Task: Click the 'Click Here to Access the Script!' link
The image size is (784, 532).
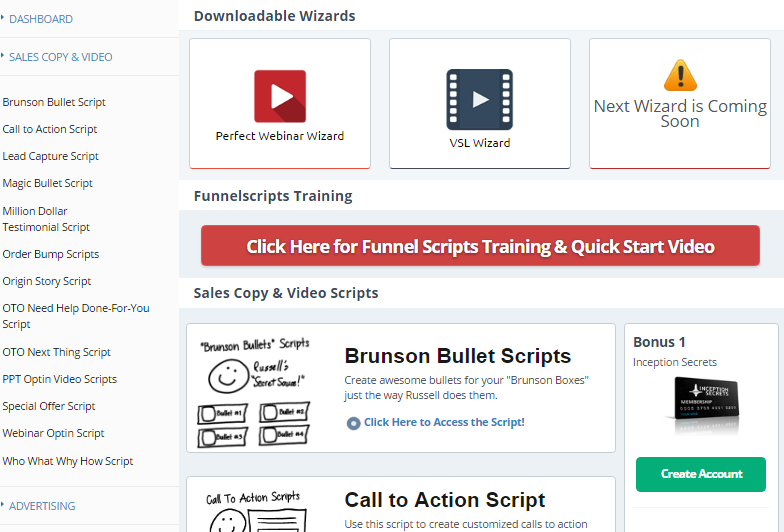Action: coord(444,422)
